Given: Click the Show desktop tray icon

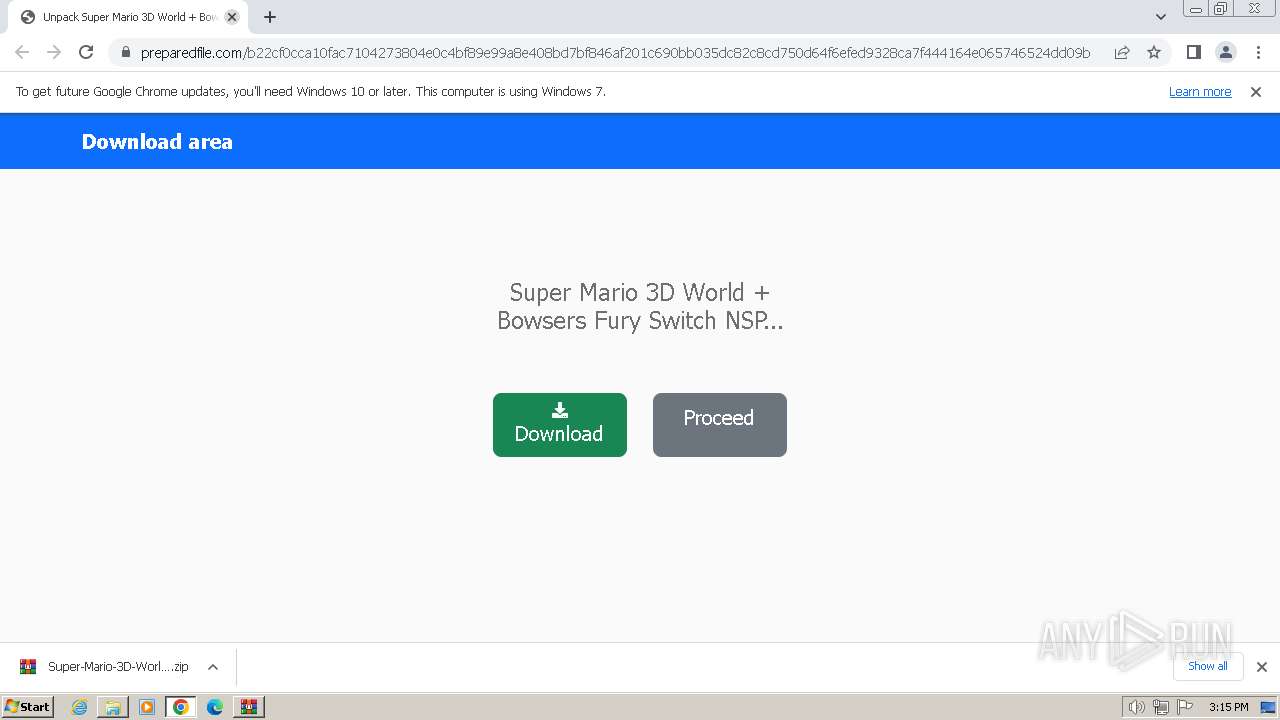Looking at the screenshot, I should click(x=1268, y=707).
